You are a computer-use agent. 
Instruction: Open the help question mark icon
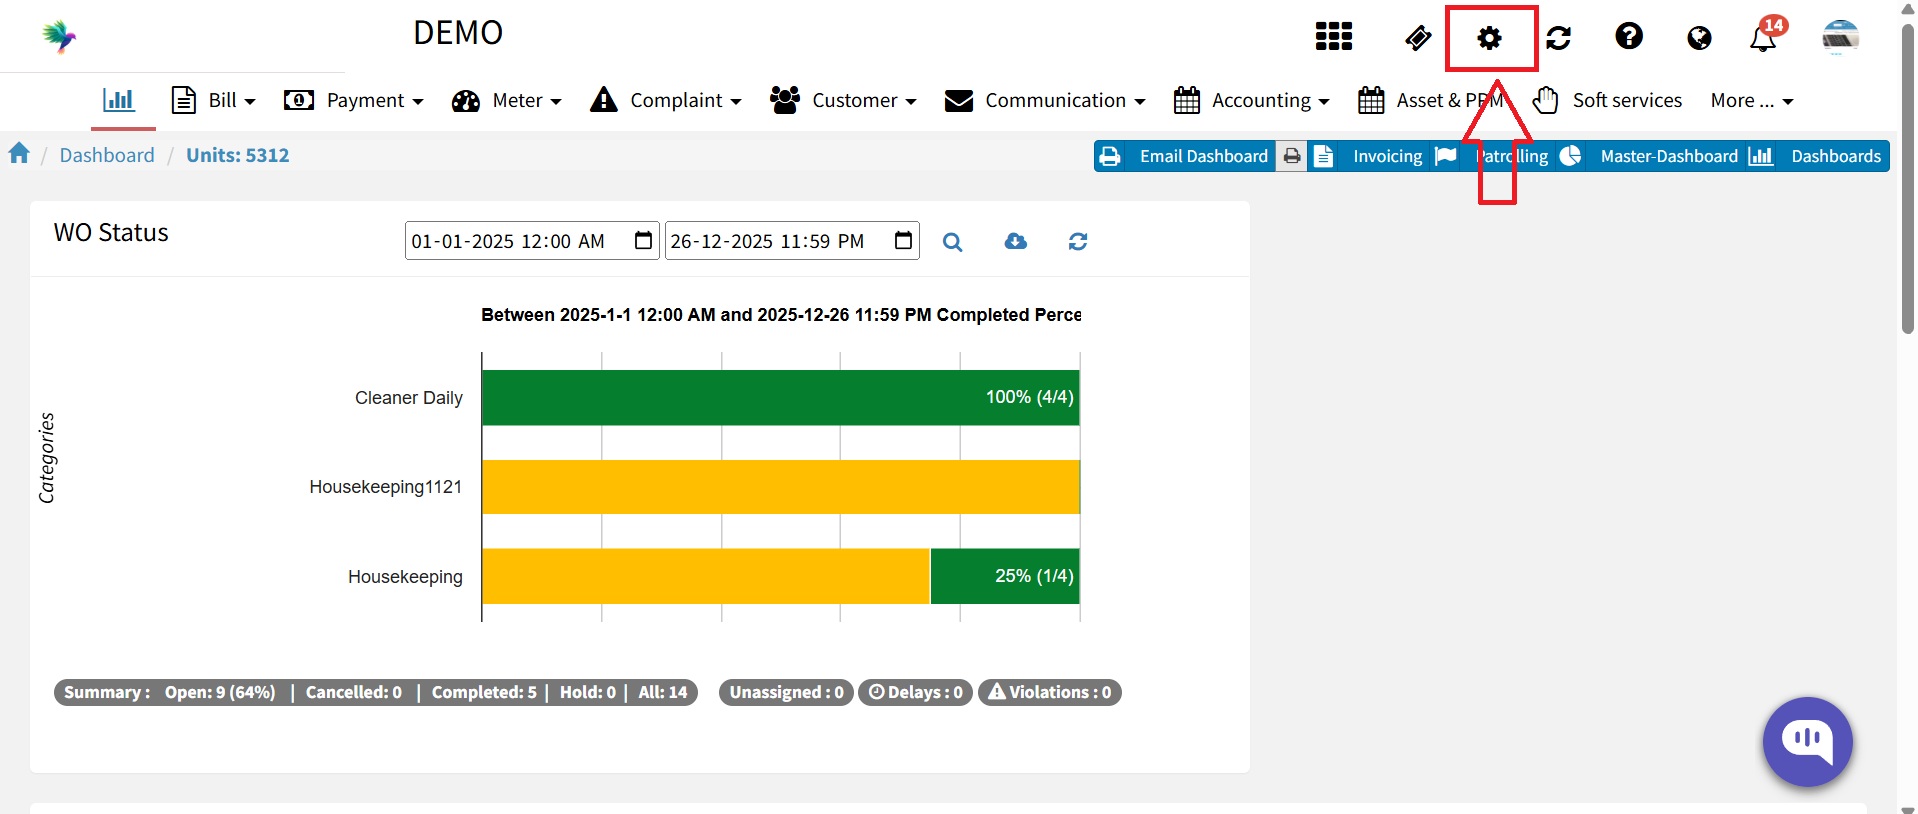click(1628, 37)
